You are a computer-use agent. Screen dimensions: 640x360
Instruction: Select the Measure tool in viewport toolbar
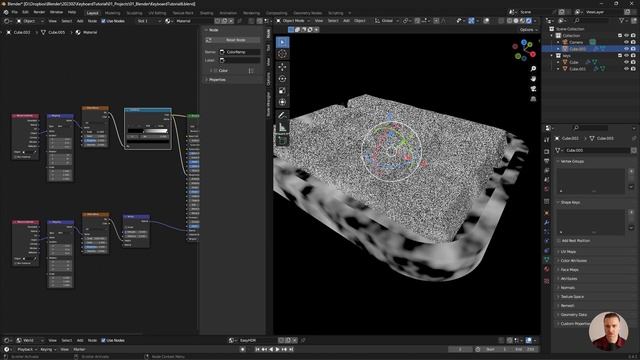(282, 127)
